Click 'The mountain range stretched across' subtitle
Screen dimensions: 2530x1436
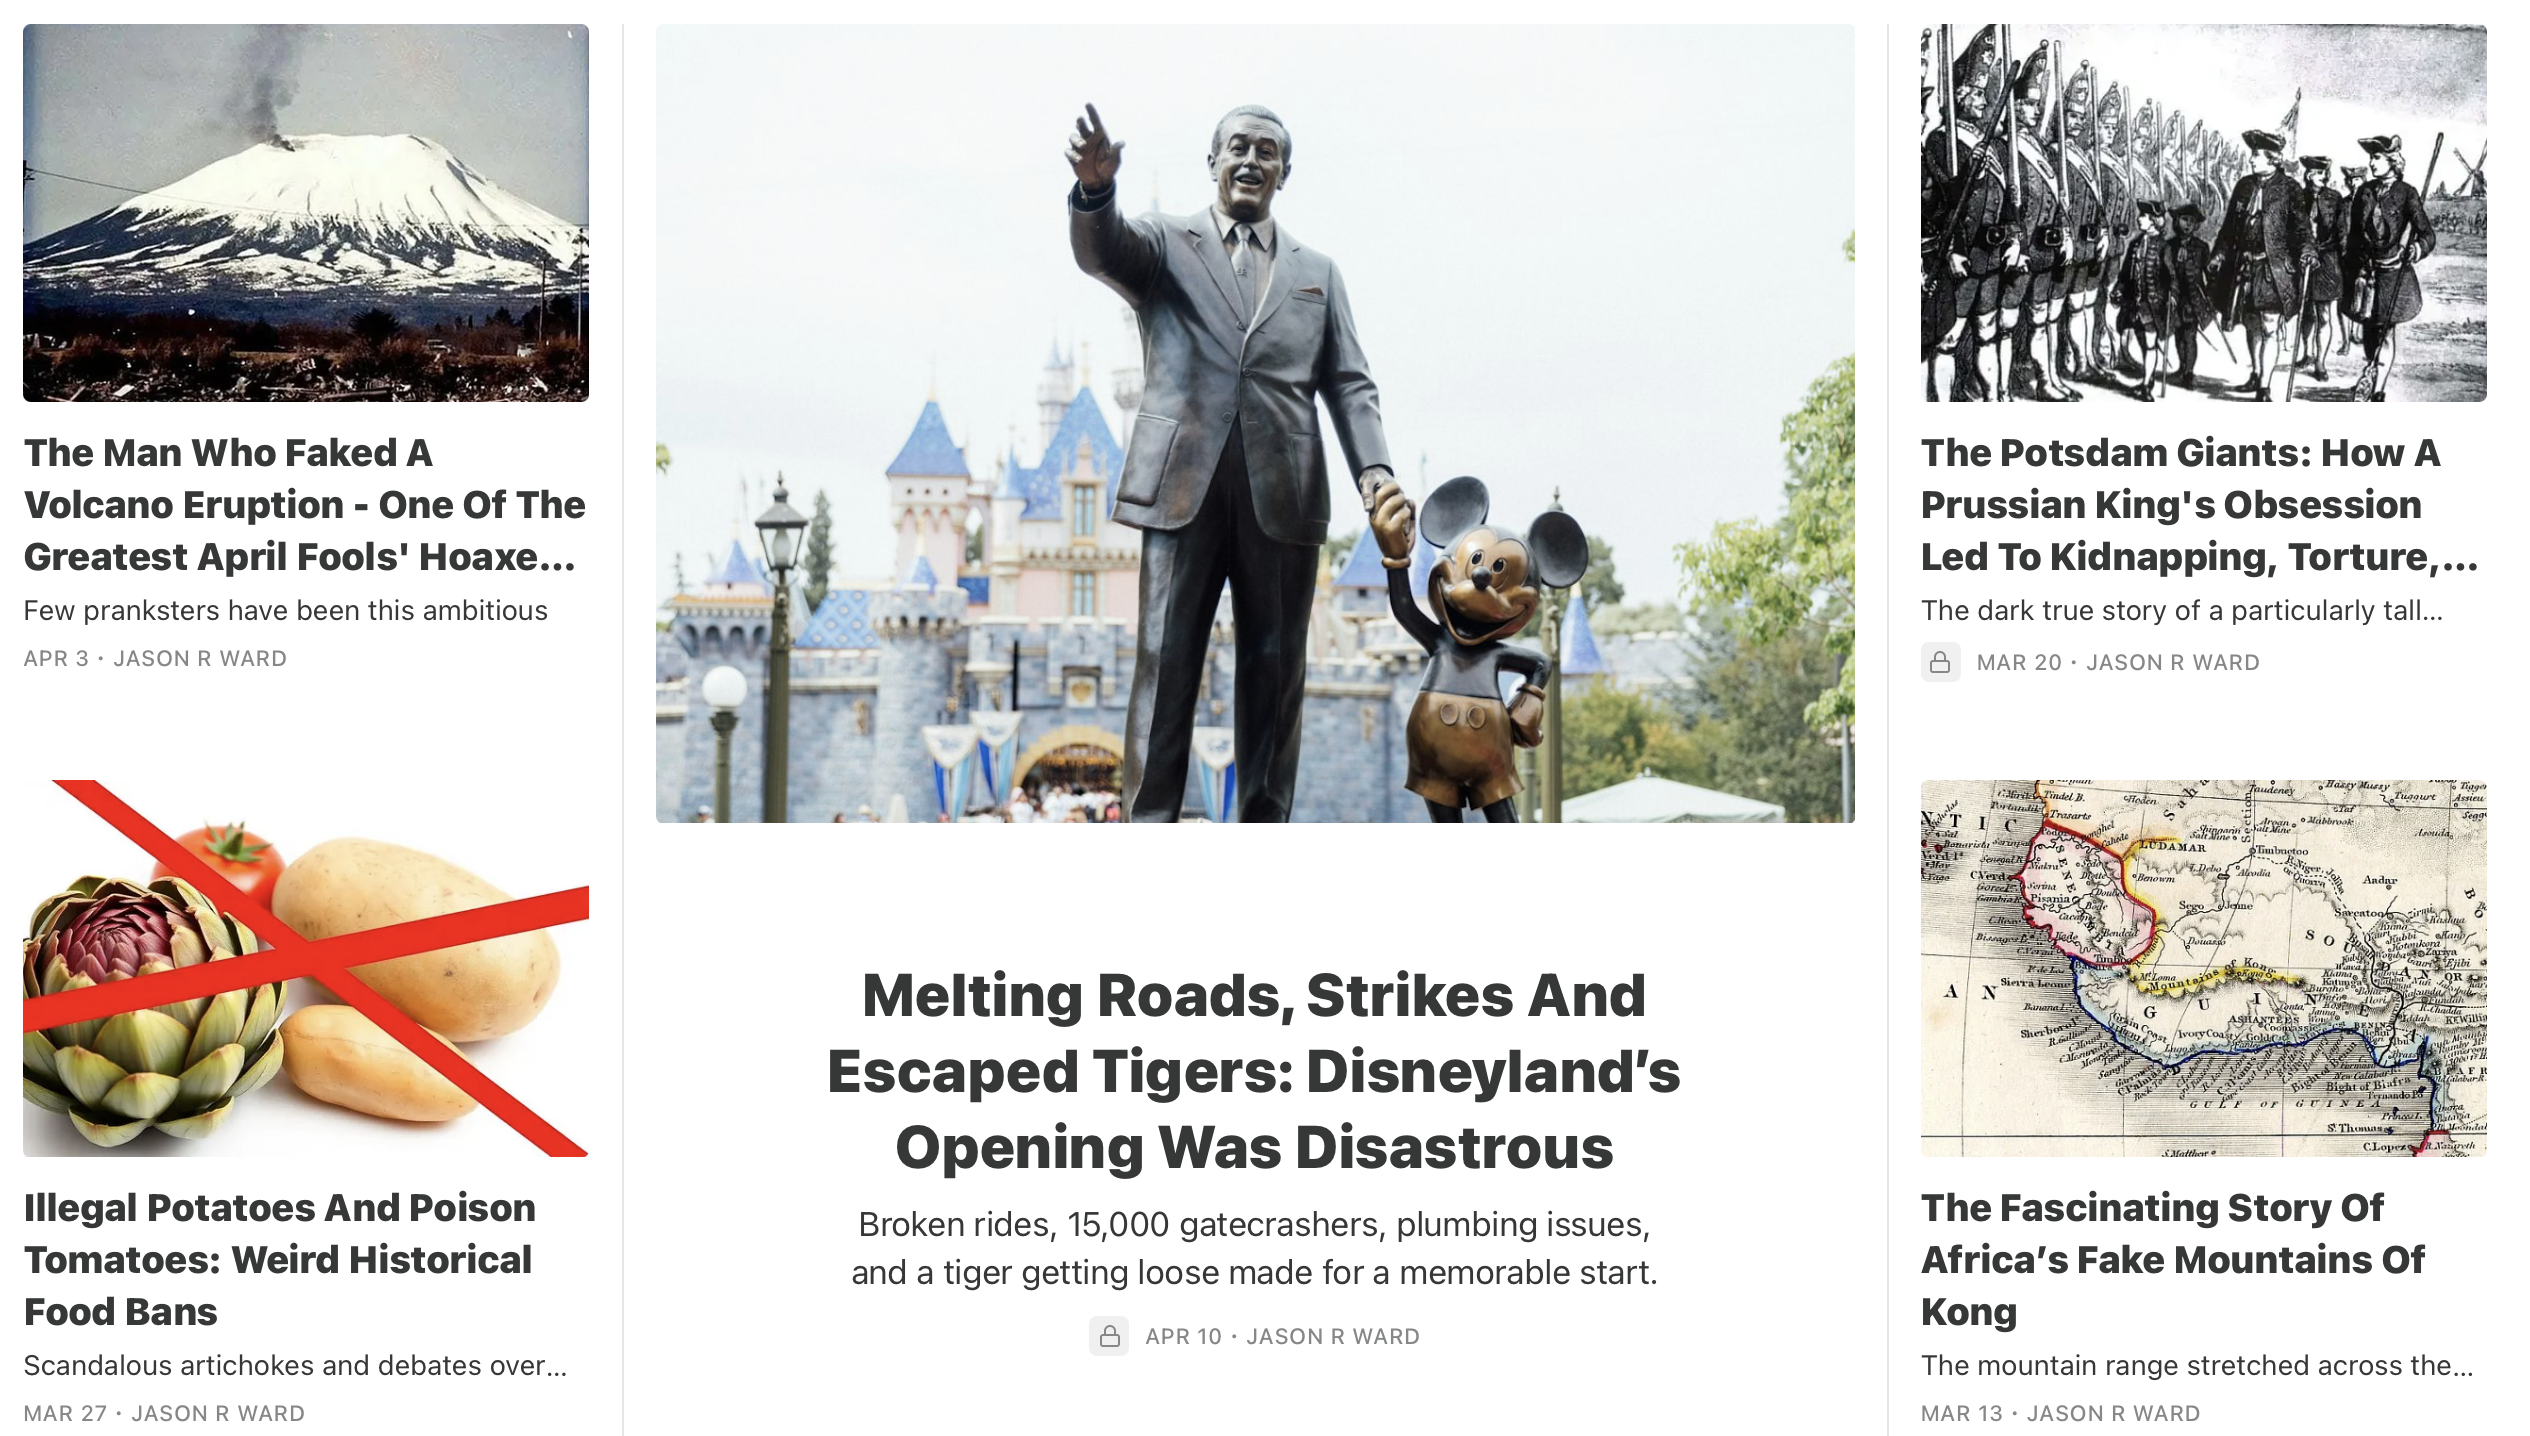click(x=2197, y=1365)
